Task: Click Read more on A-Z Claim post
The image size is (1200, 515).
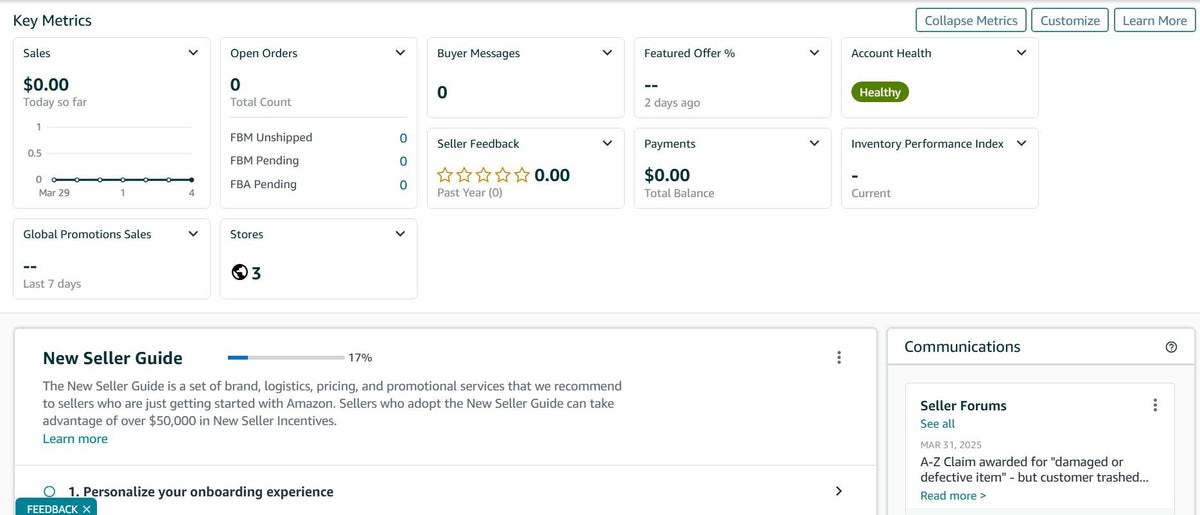Action: (953, 496)
